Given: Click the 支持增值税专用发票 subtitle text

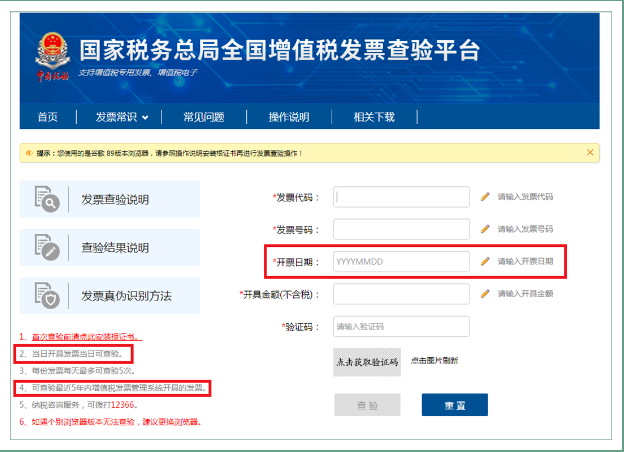Looking at the screenshot, I should coord(137,72).
